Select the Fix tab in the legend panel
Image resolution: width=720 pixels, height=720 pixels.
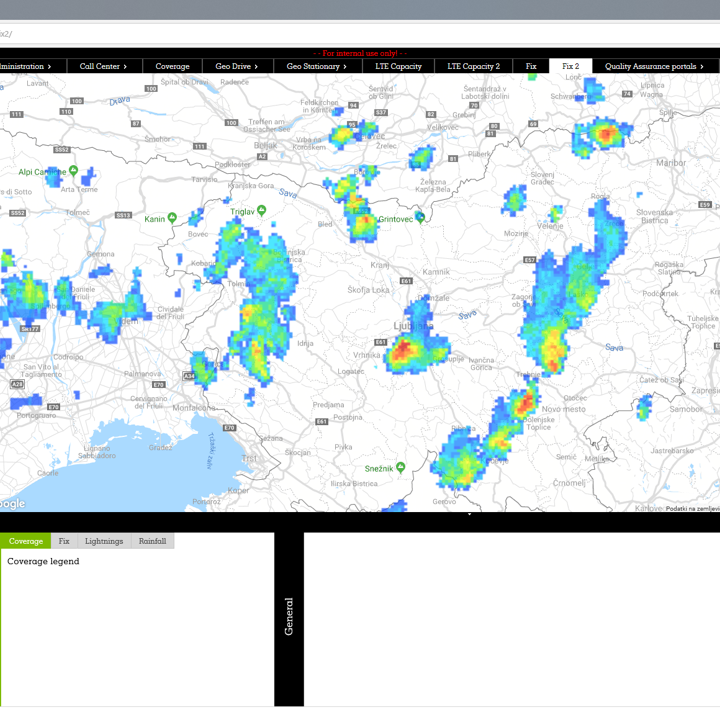click(x=64, y=541)
